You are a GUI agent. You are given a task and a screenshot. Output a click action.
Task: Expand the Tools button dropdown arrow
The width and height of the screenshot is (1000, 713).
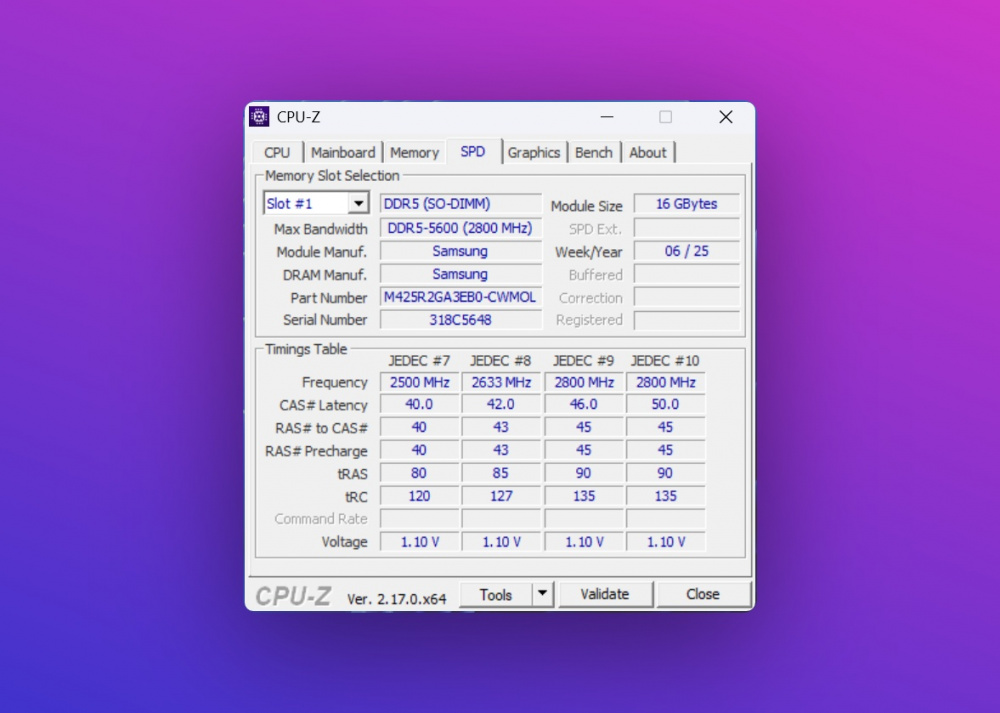542,594
